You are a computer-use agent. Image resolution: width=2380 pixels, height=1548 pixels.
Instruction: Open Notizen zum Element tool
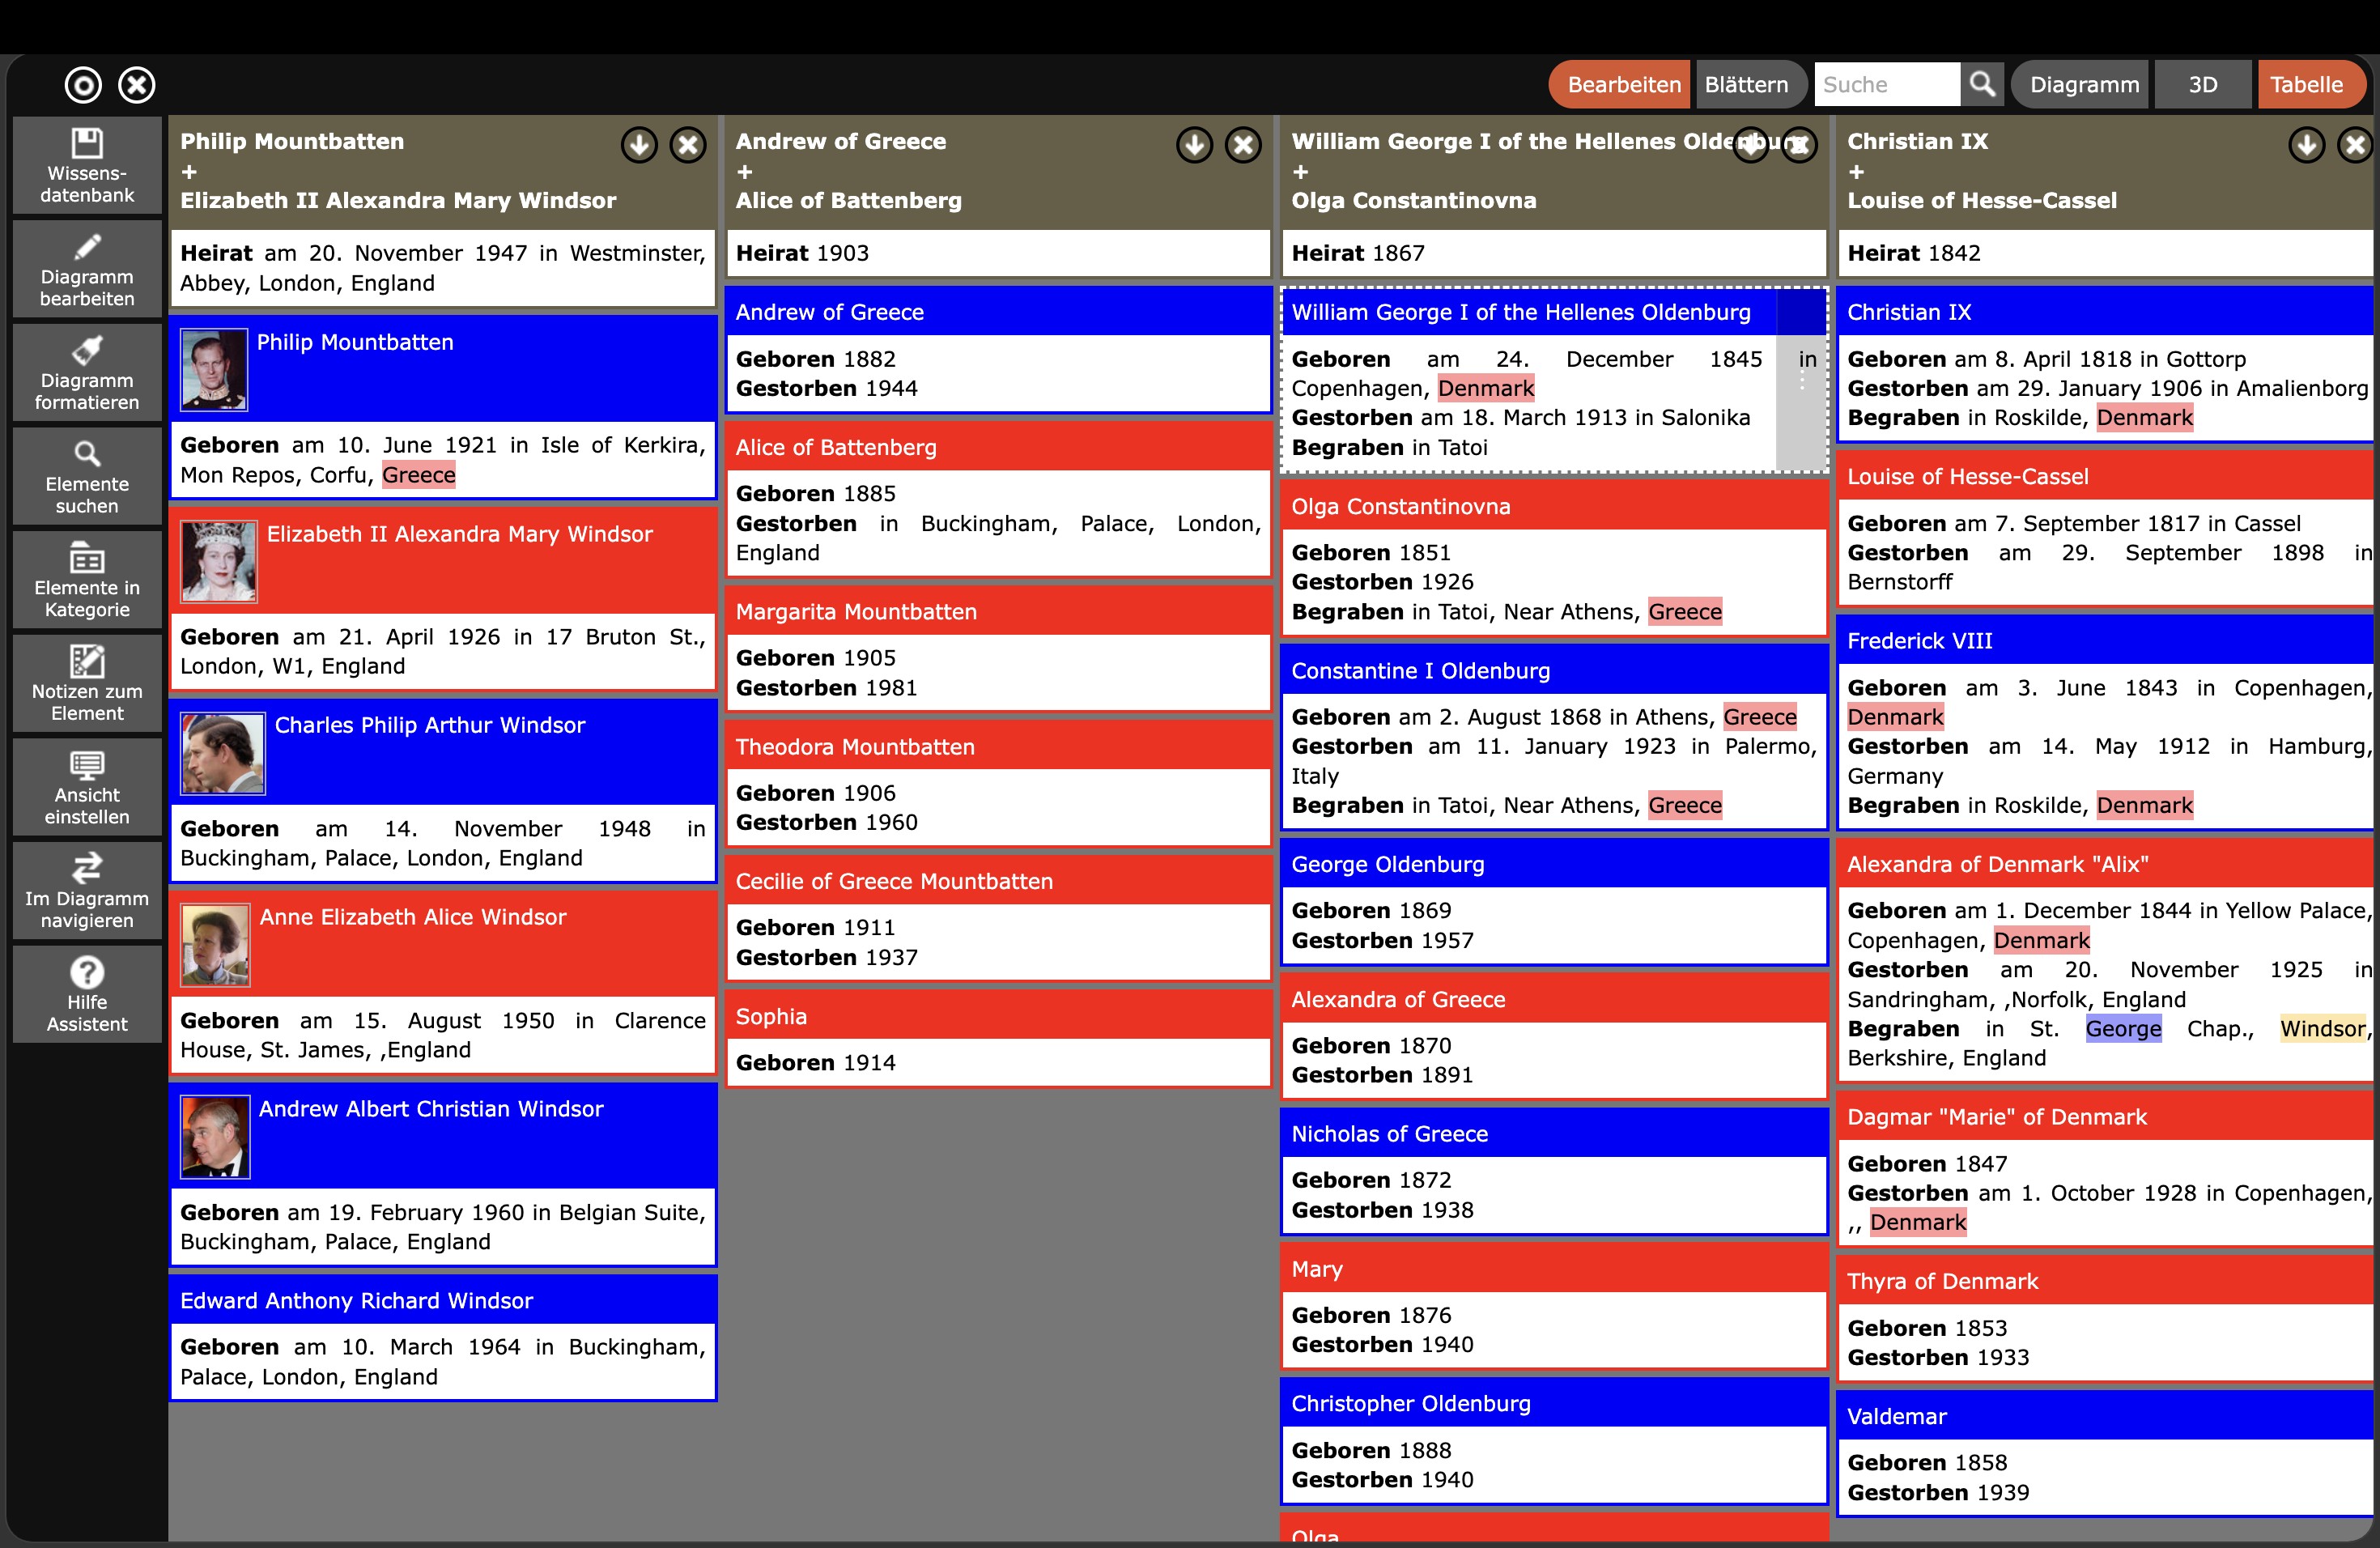[87, 684]
